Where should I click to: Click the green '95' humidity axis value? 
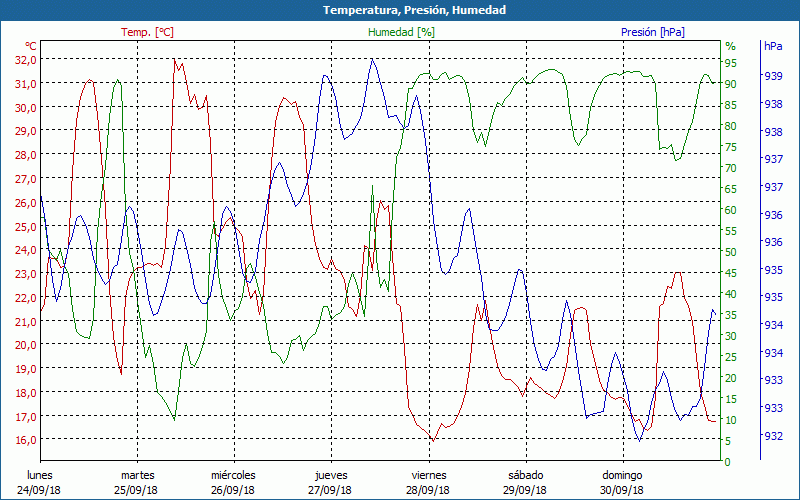731,63
